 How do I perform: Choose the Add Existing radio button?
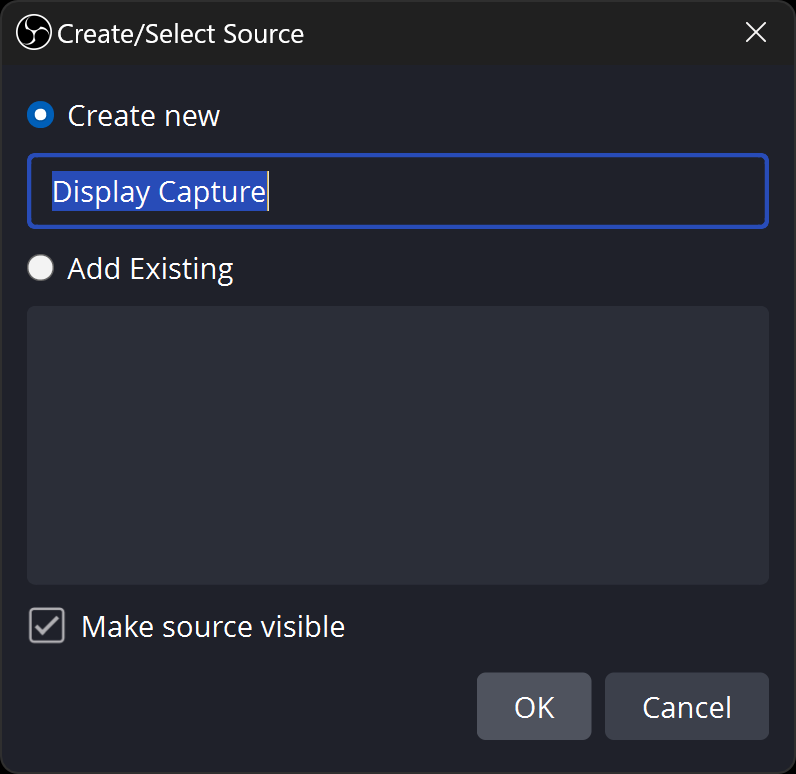(40, 269)
